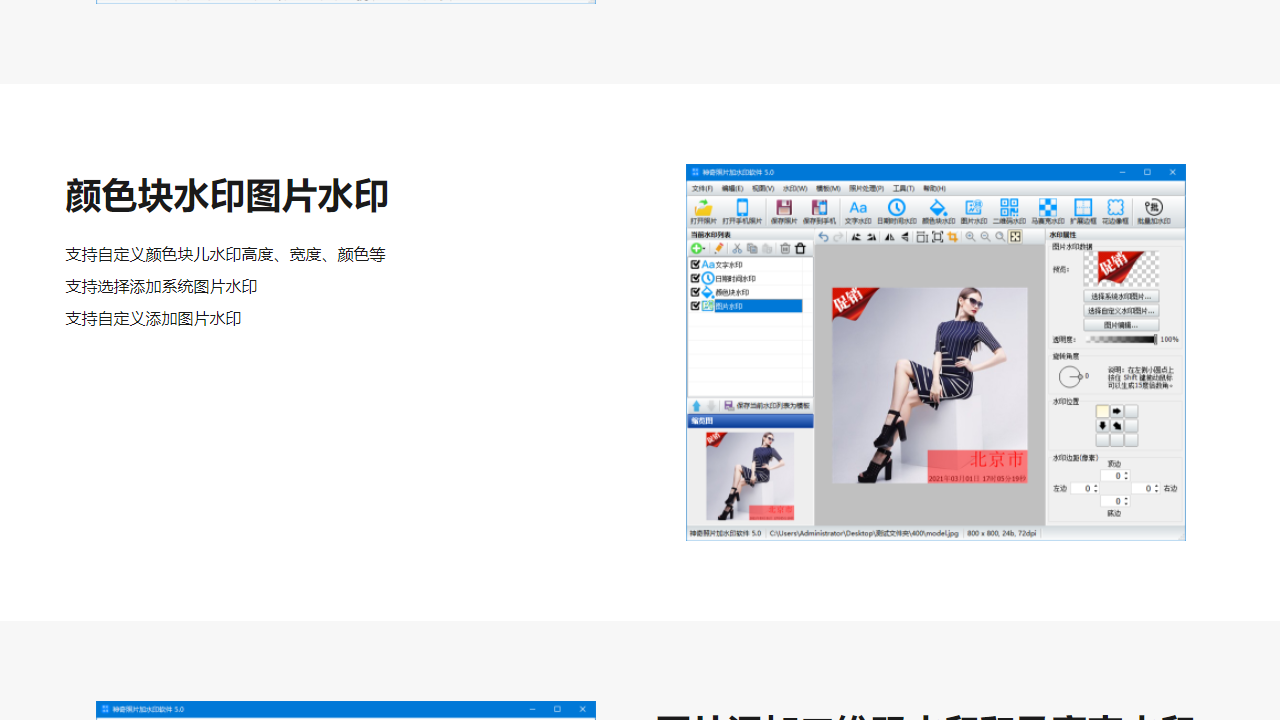This screenshot has width=1280, height=720.
Task: Toggle the 颜色块水印 checkbox in the list
Action: [695, 292]
